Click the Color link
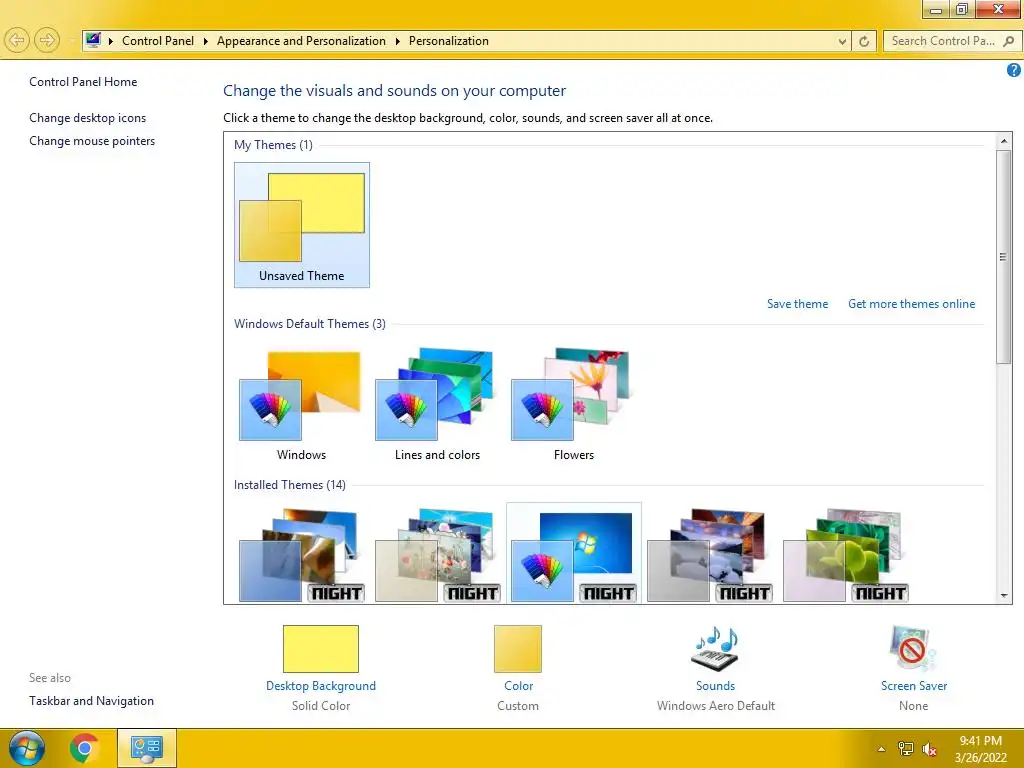This screenshot has height=768, width=1024. (519, 686)
